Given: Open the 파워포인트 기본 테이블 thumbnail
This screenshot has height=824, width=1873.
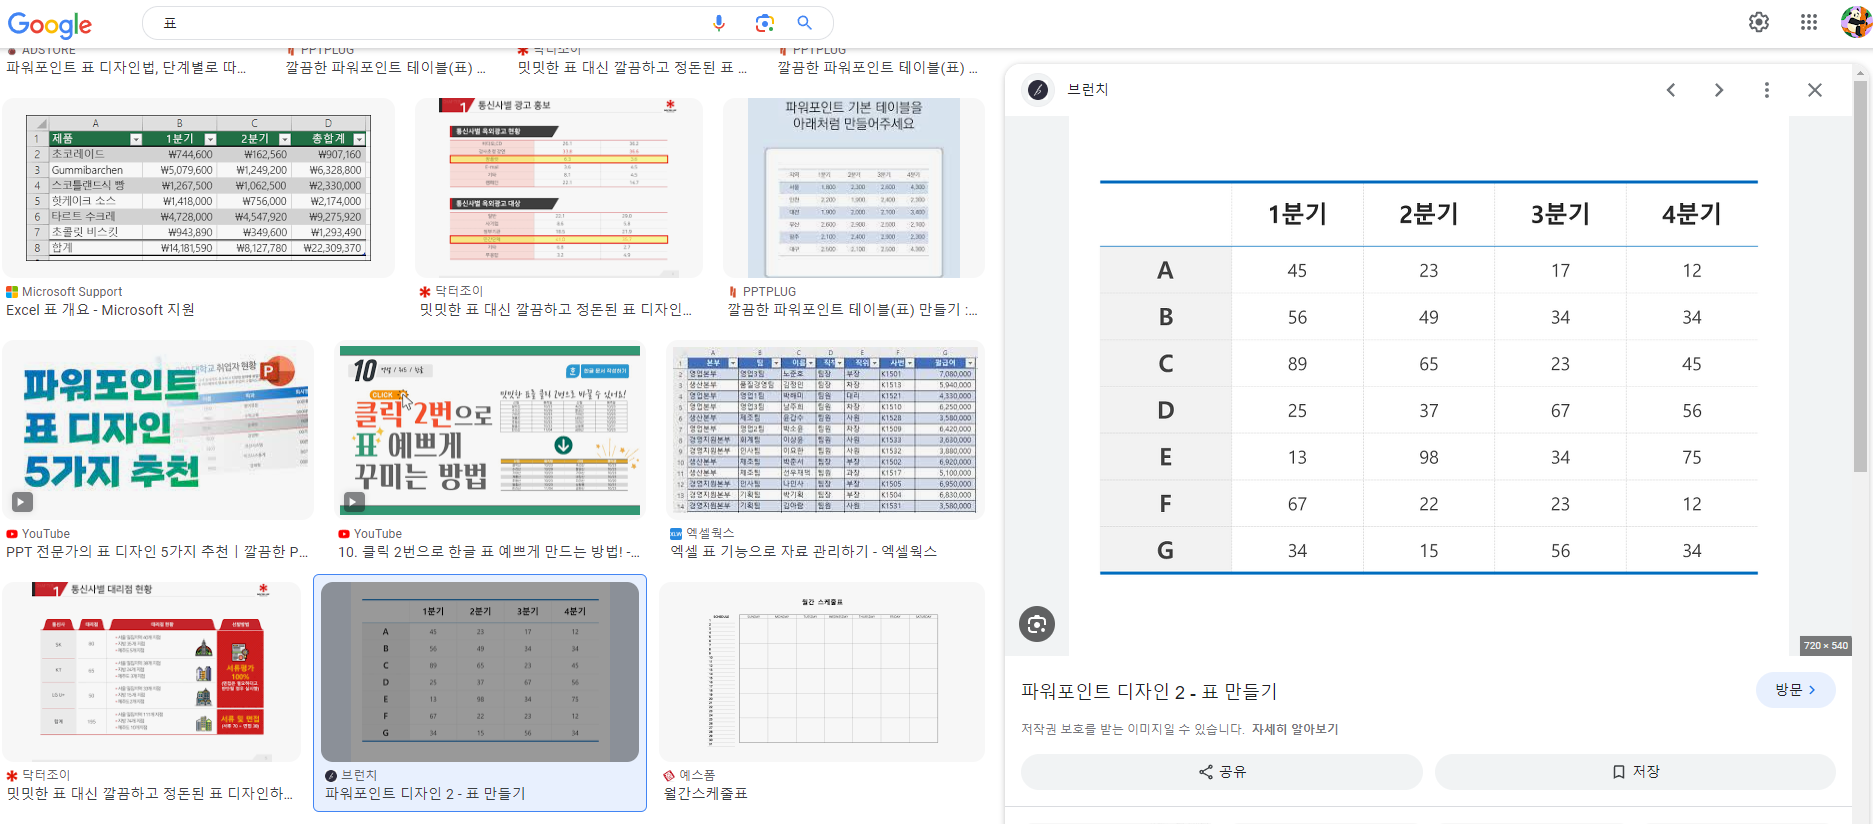Looking at the screenshot, I should pyautogui.click(x=854, y=188).
